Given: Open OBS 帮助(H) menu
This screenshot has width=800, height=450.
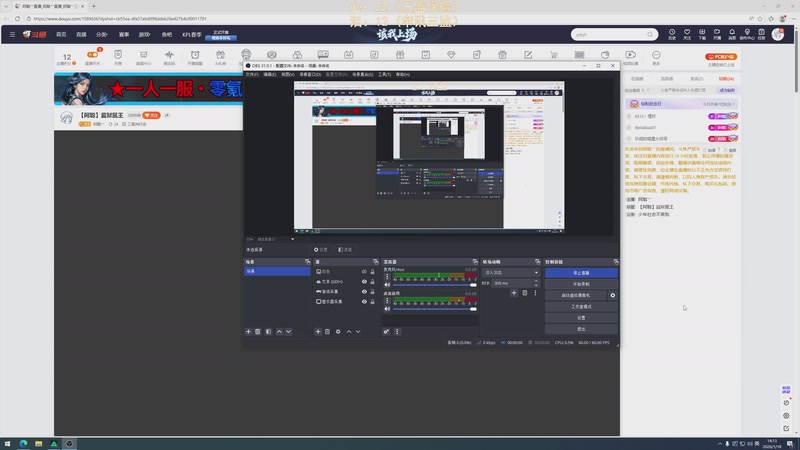Looking at the screenshot, I should point(403,74).
